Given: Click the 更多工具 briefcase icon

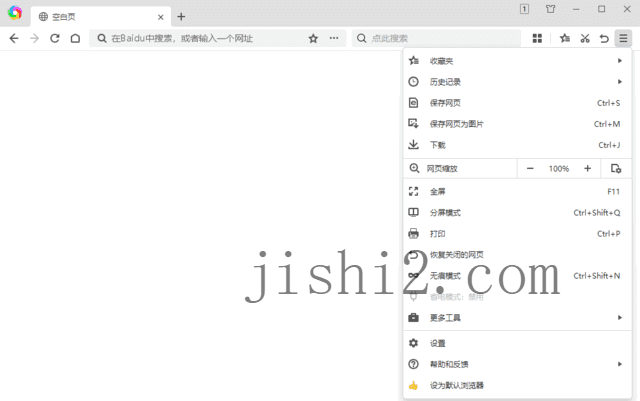Looking at the screenshot, I should [413, 318].
